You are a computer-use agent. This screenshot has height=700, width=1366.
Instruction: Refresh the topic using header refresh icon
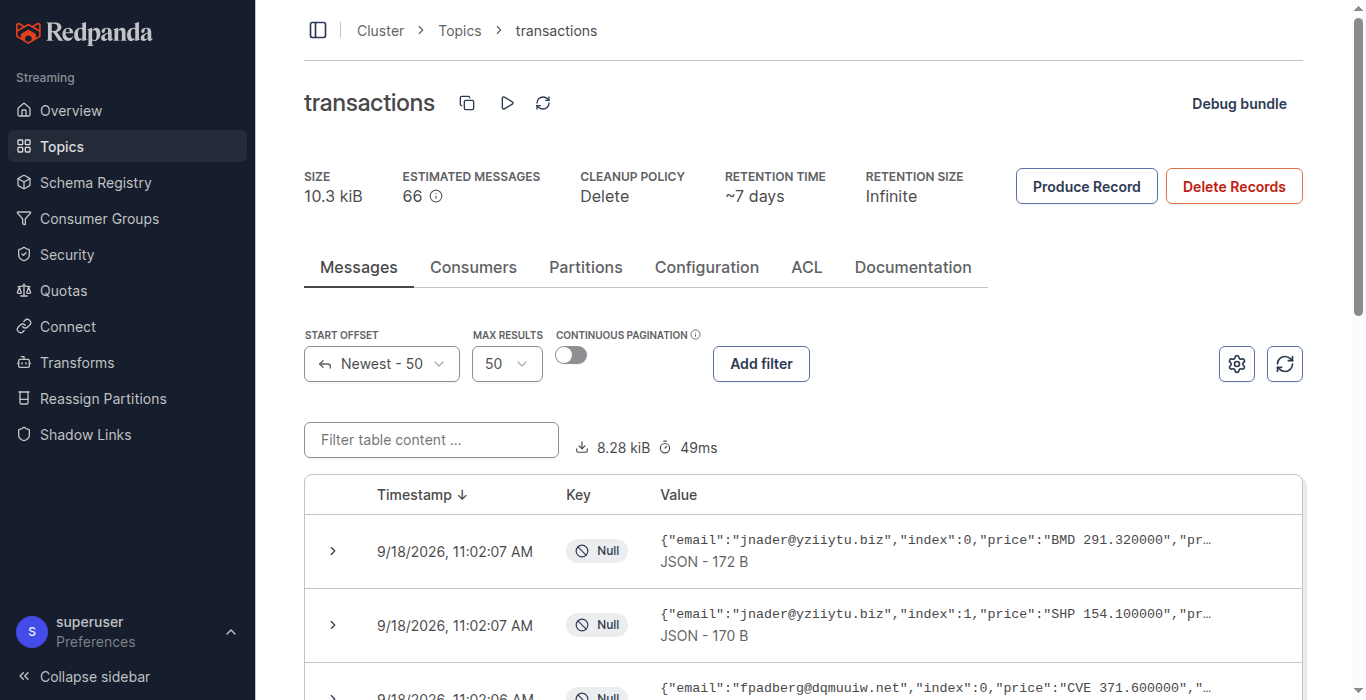543,103
